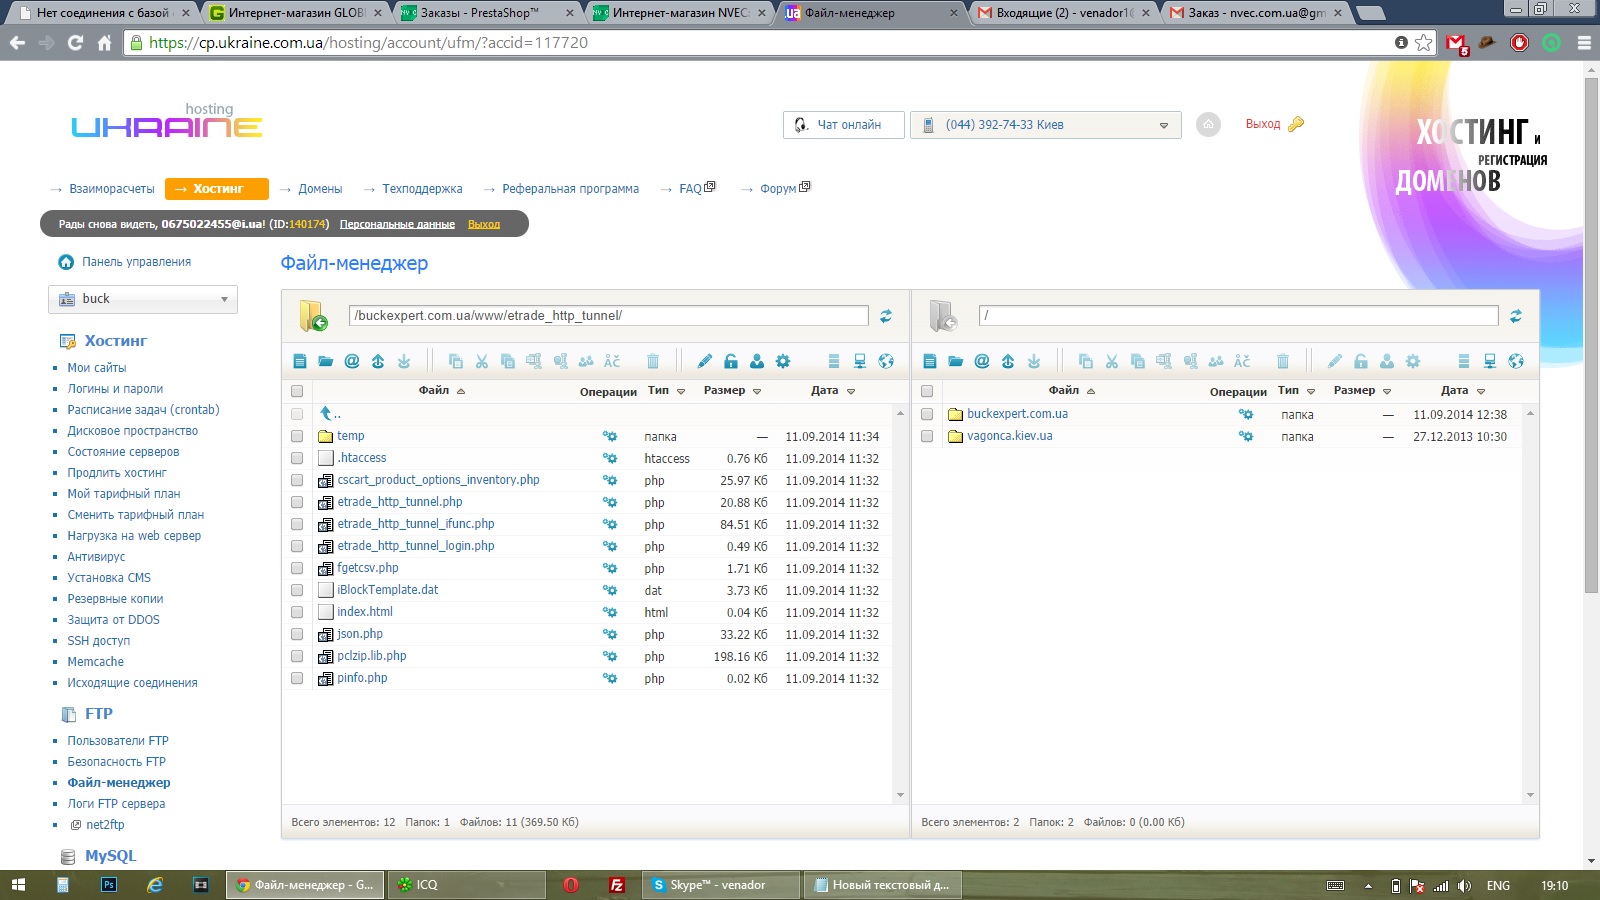Tick checkbox for vagonca.kiev.ua folder
Image resolution: width=1600 pixels, height=900 pixels.
(927, 436)
